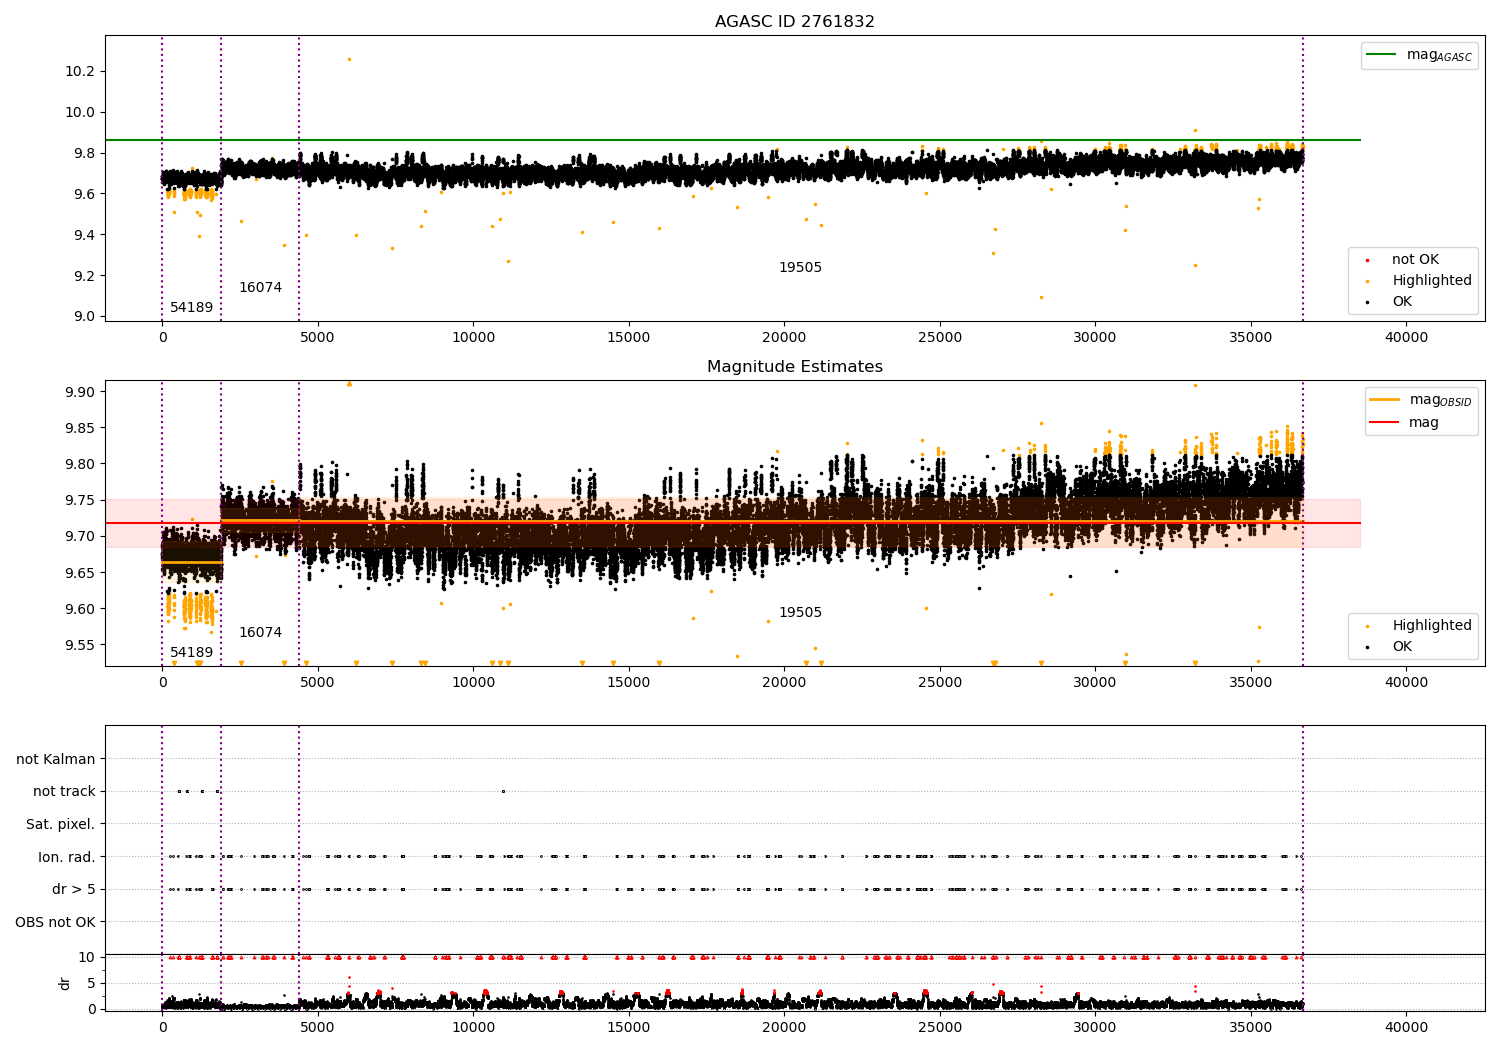Click the 9.0 y-axis tick label
This screenshot has width=1500, height=1050.
coord(83,316)
